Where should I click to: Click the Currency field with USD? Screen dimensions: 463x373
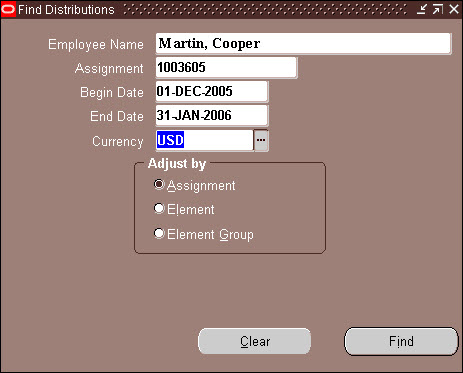coord(205,140)
